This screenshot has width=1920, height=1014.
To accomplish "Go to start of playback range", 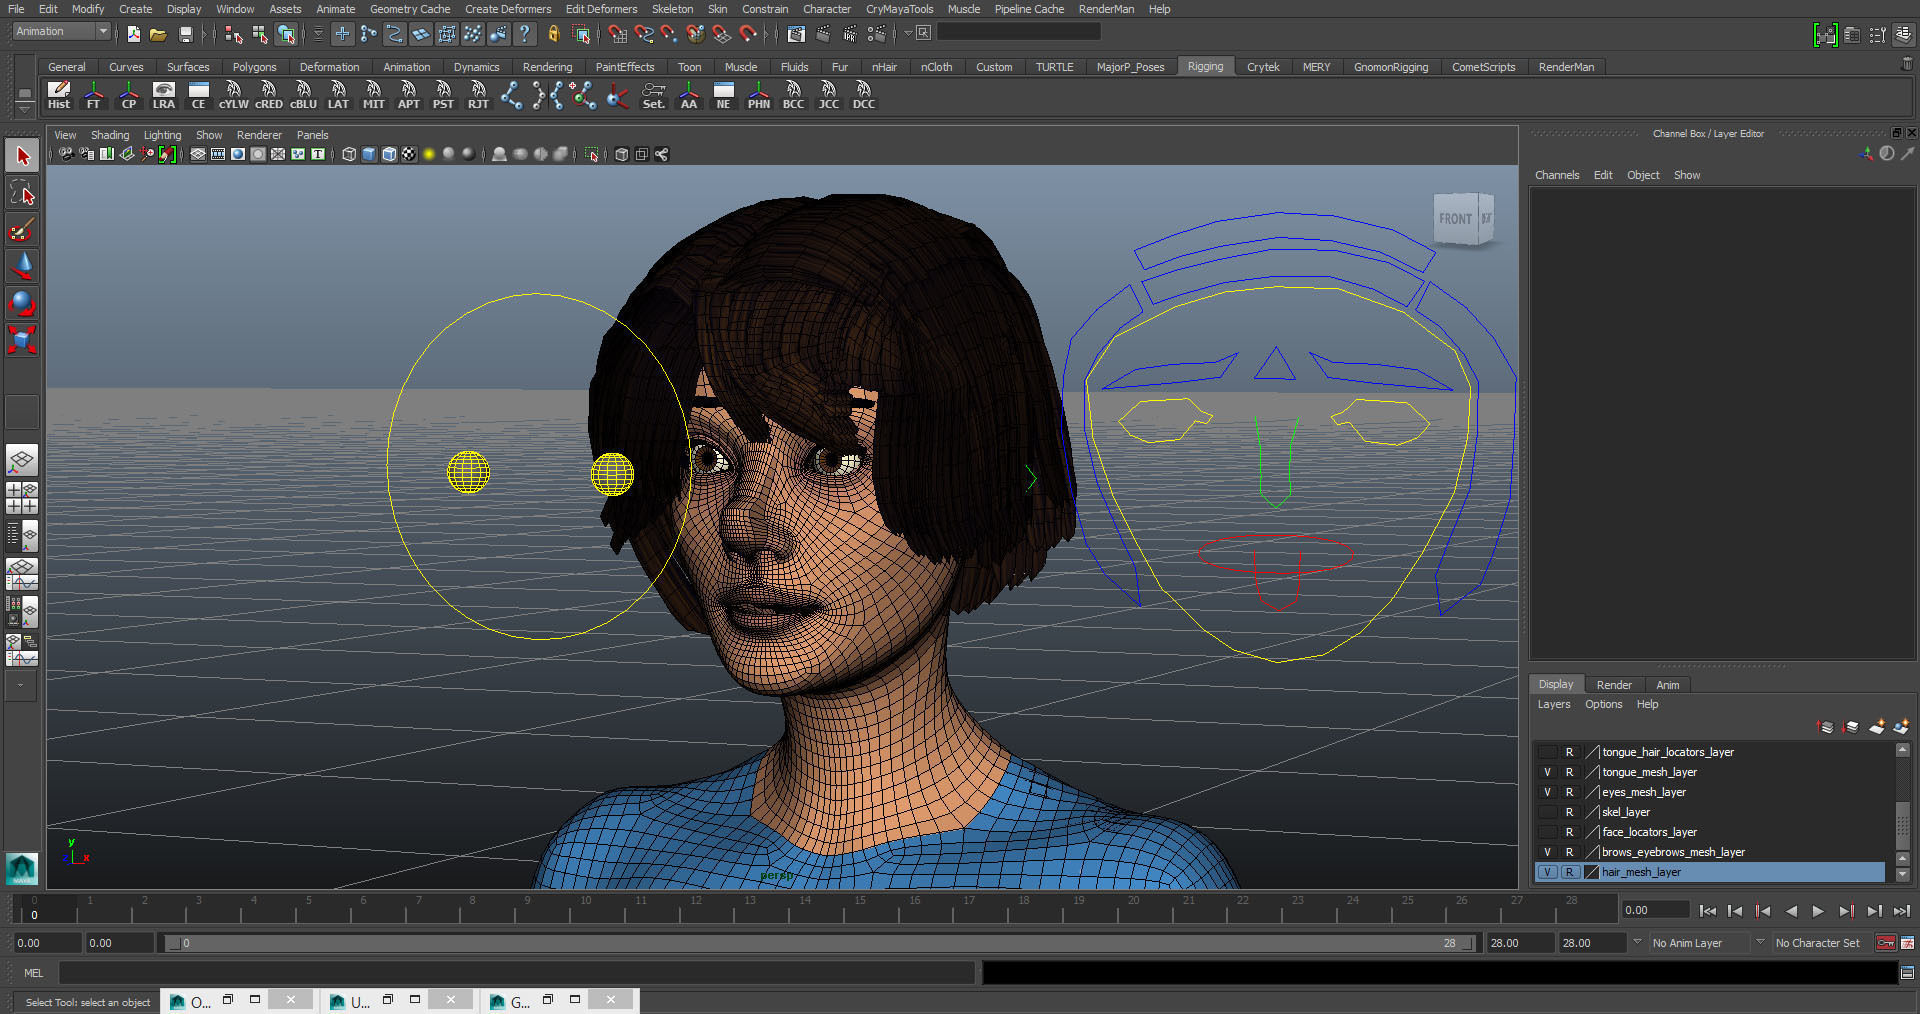I will [1708, 911].
